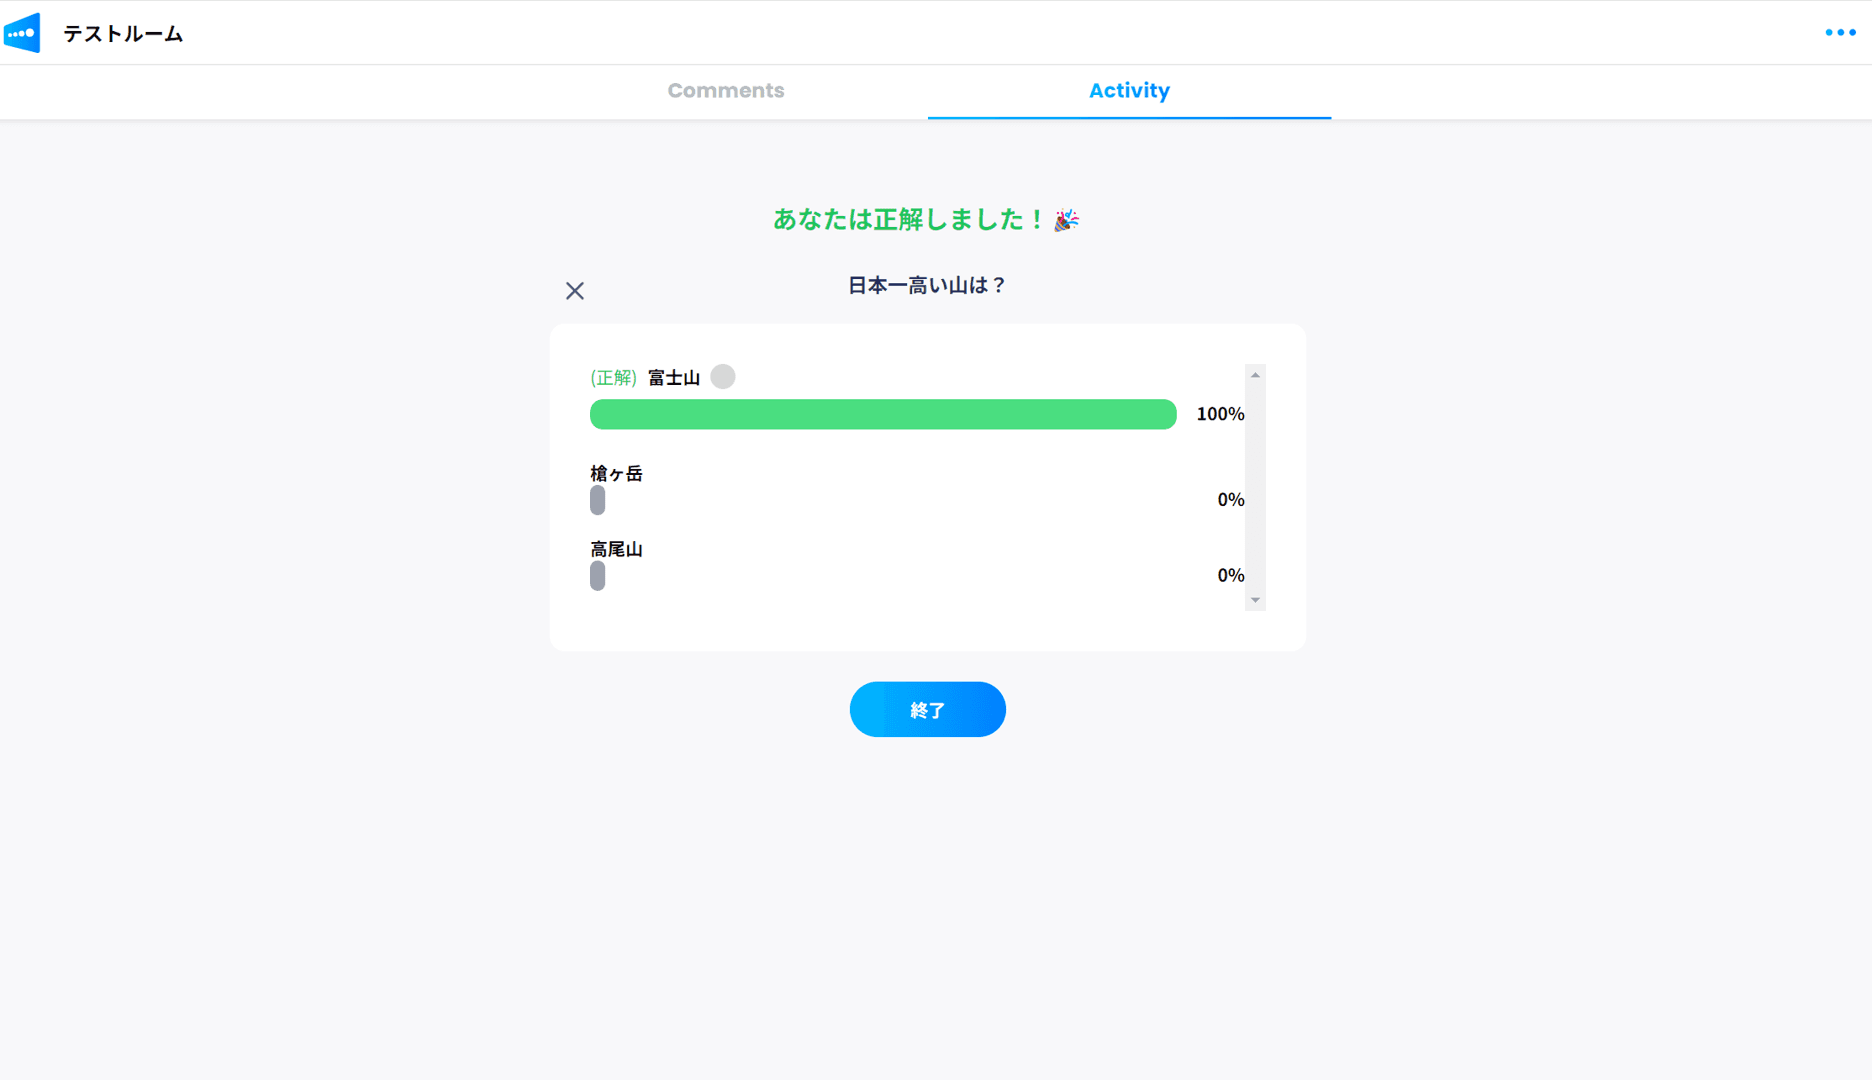Click the 100% percentage value
The image size is (1872, 1080).
pyautogui.click(x=1220, y=414)
